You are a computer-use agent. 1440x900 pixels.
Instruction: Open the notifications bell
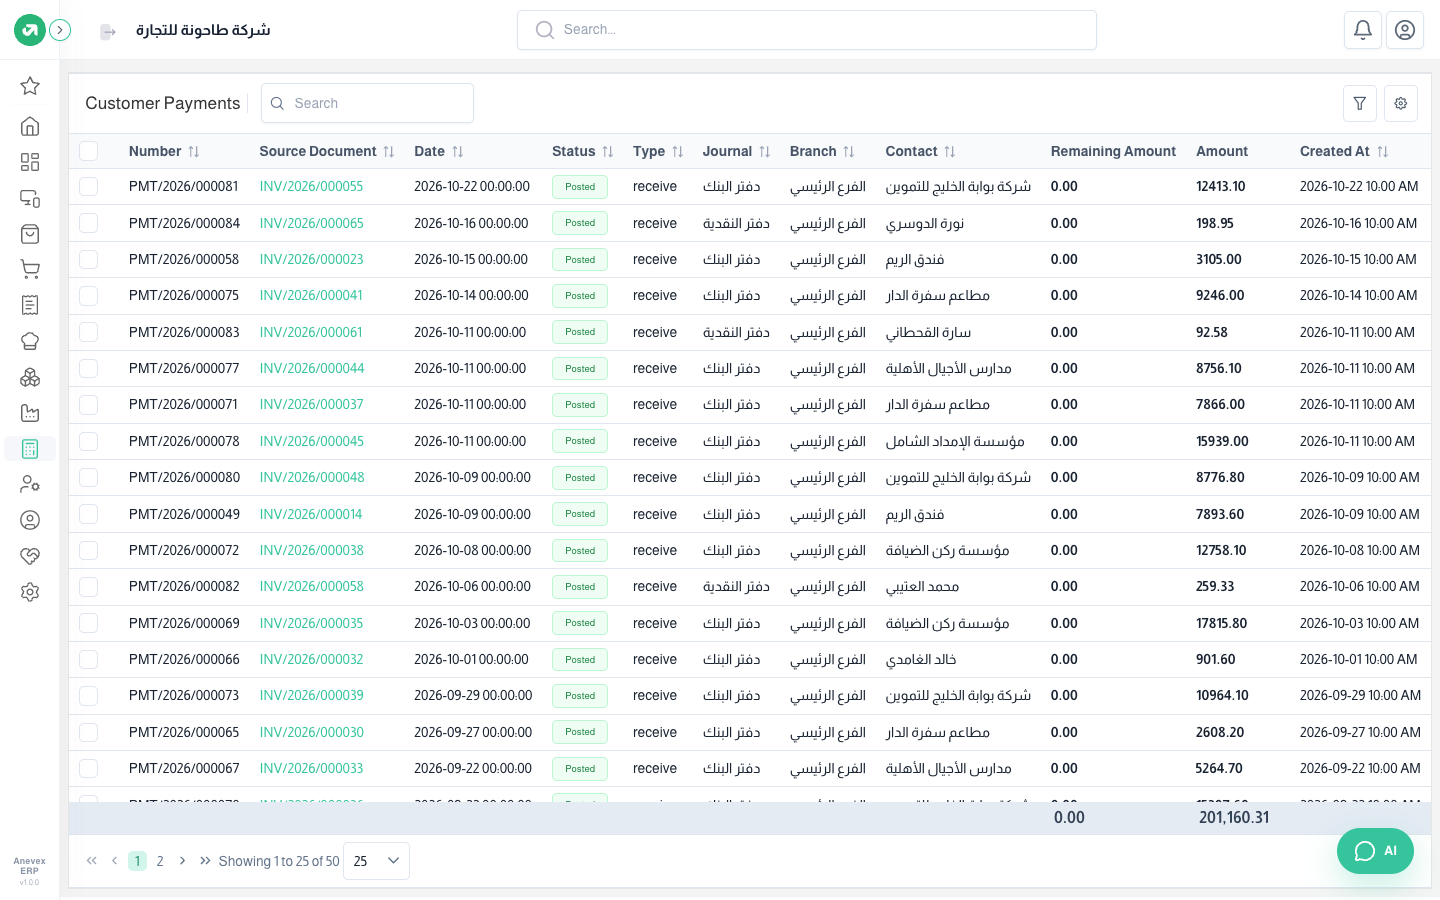pos(1363,30)
